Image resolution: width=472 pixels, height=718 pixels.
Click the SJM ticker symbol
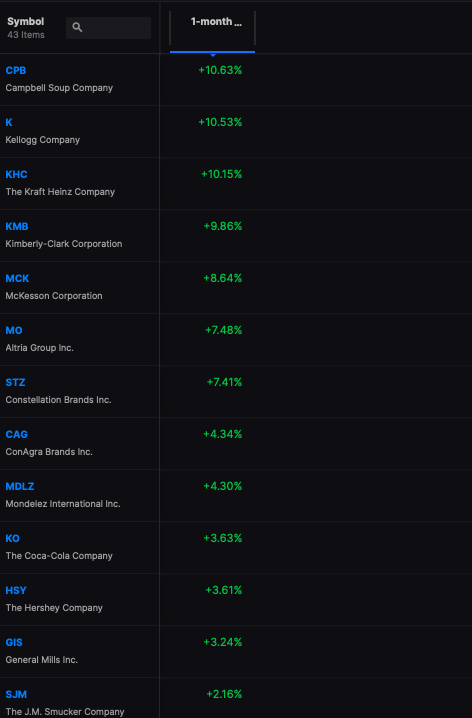(16, 695)
